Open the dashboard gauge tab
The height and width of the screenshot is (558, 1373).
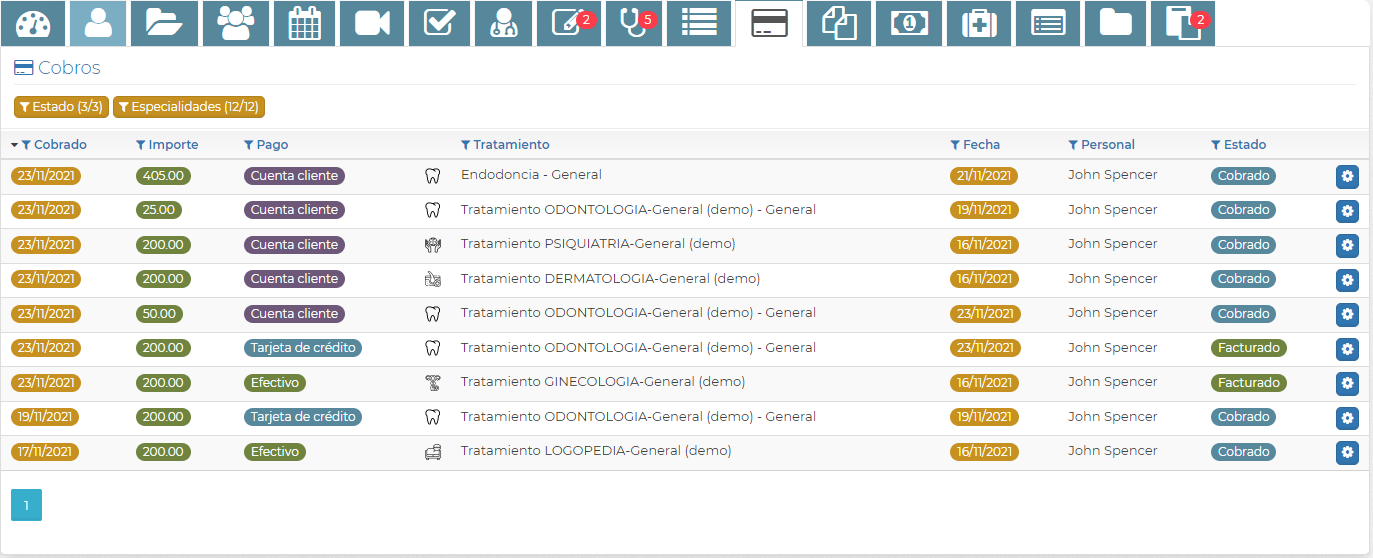coord(33,24)
